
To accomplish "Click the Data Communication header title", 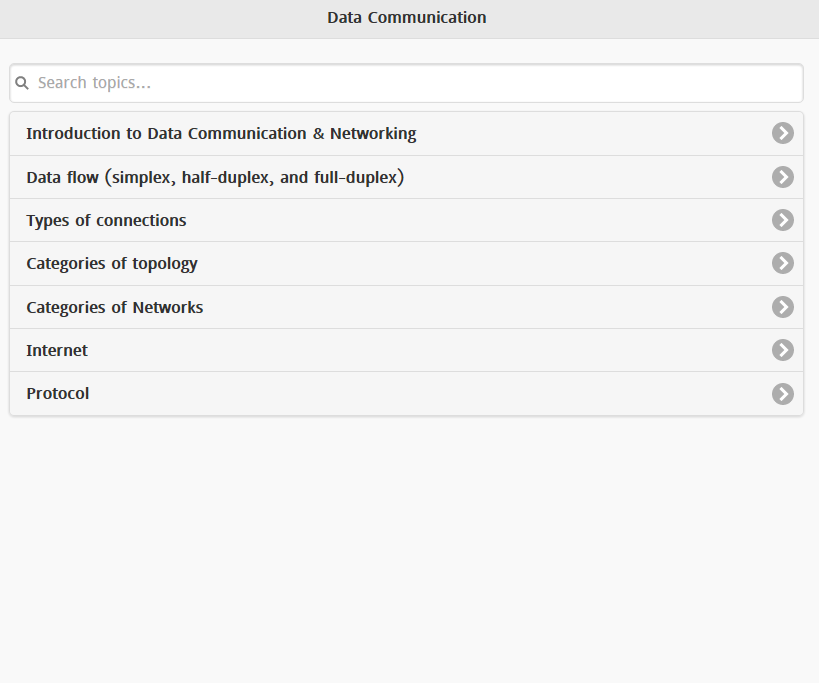I will coord(407,18).
